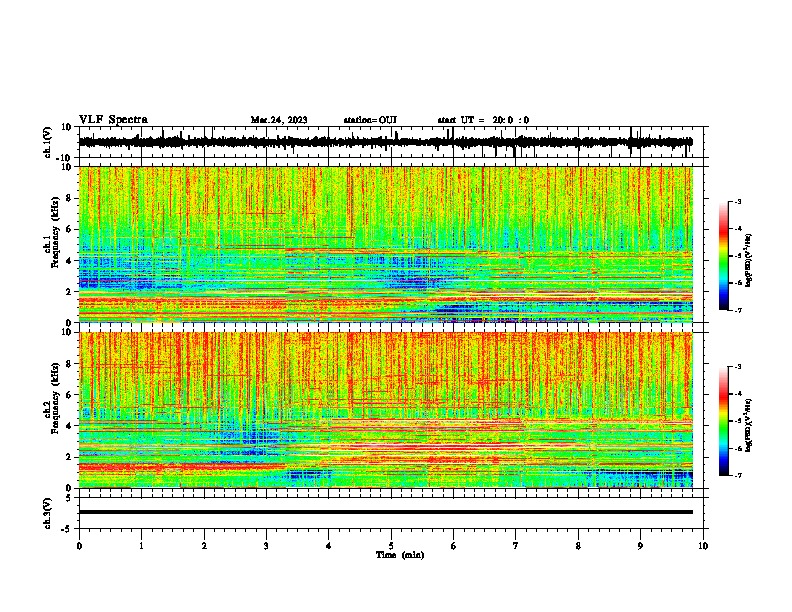792x612 pixels.
Task: Click the ch.2 color bar log(PSD) label
Action: pos(748,425)
